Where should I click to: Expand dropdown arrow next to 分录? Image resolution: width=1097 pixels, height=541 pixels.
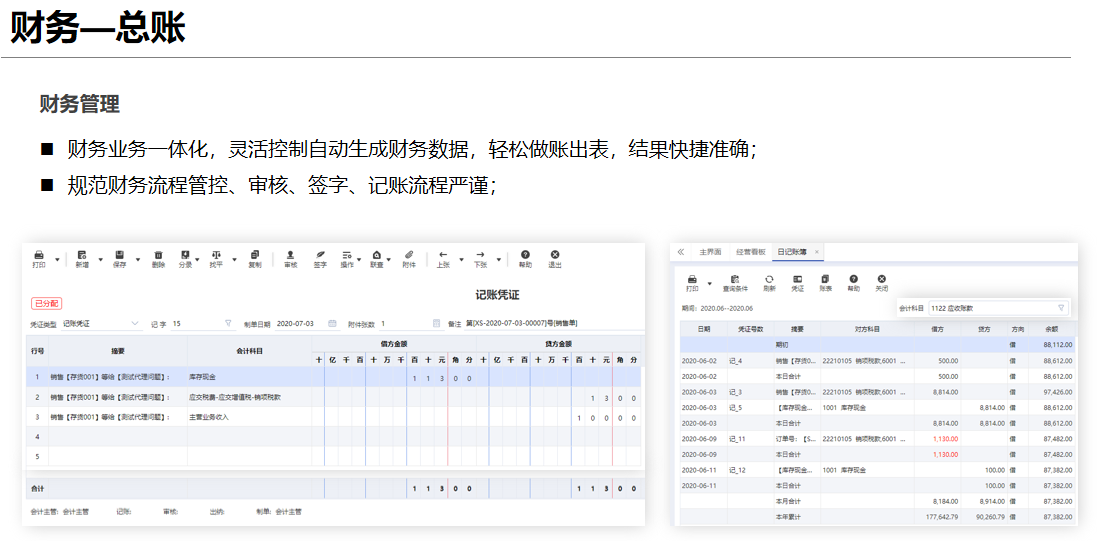click(197, 260)
